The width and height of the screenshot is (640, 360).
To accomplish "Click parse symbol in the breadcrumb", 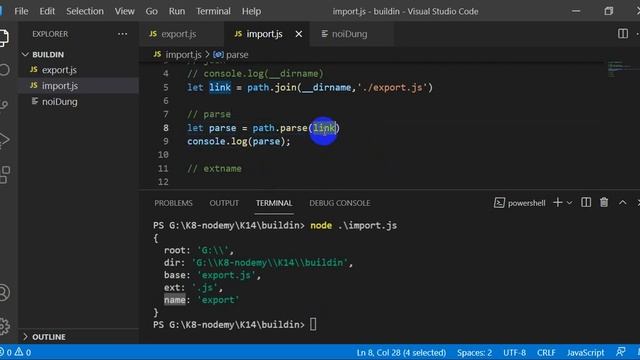I will [x=231, y=54].
